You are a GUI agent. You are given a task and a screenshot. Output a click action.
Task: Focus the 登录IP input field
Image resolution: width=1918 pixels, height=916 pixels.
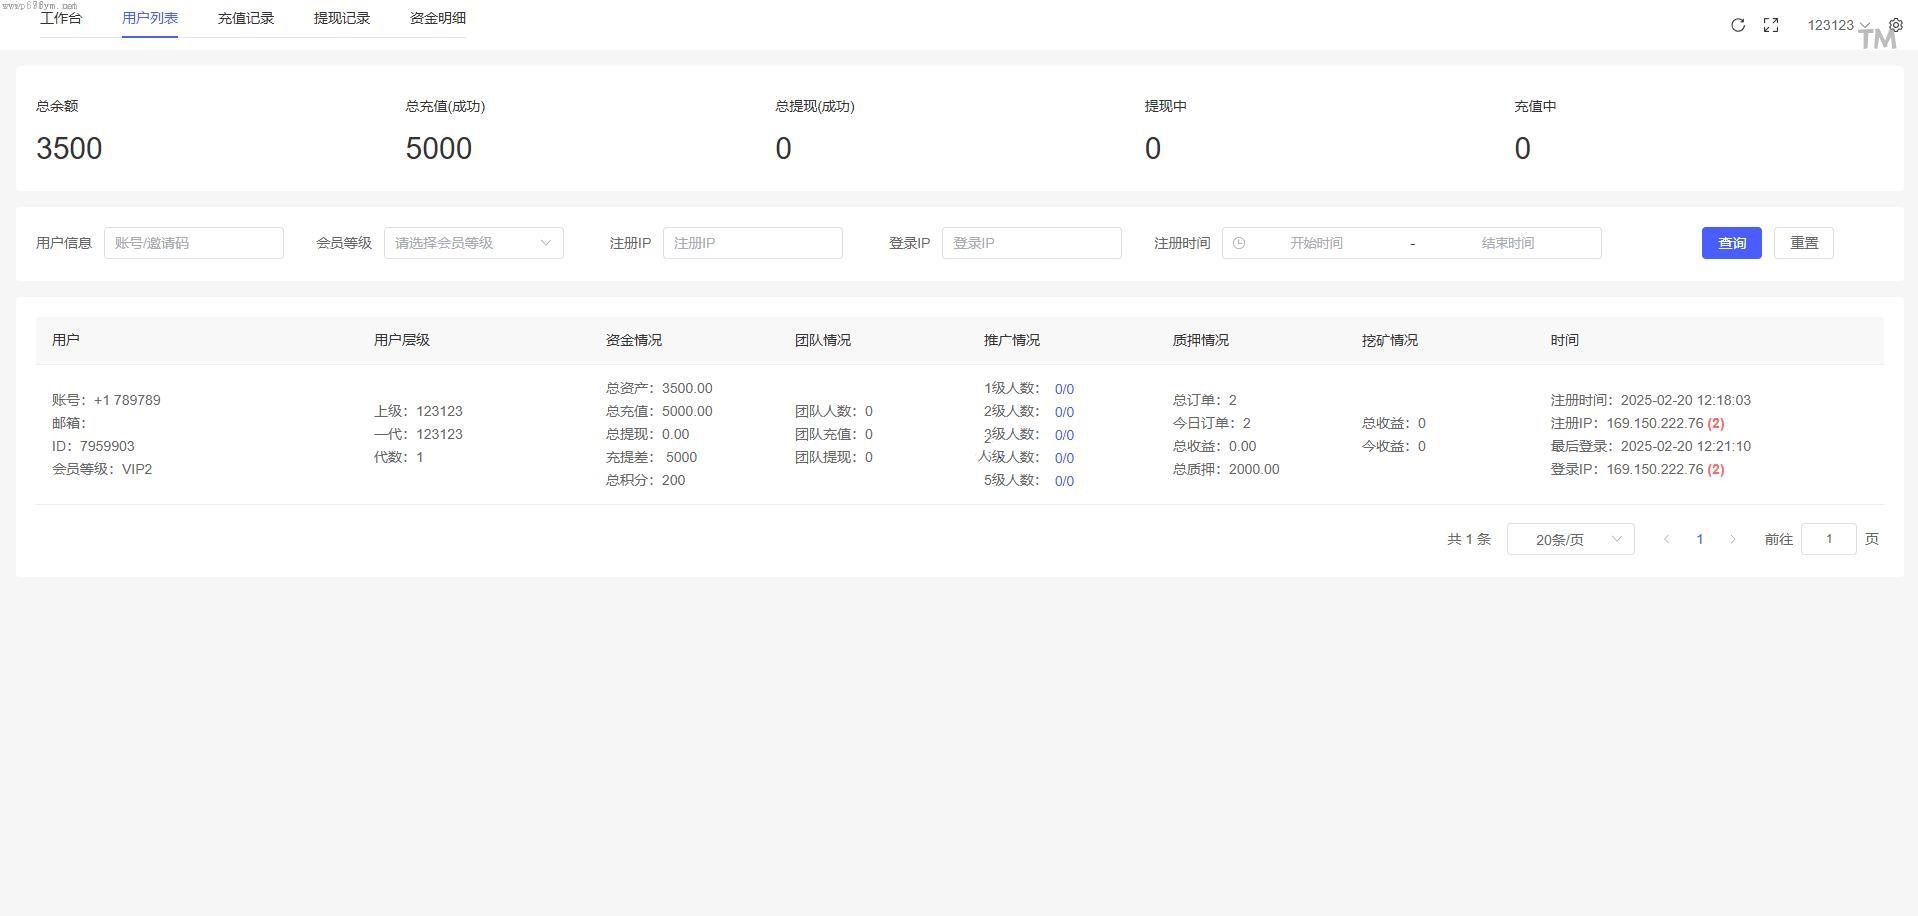coord(1031,243)
